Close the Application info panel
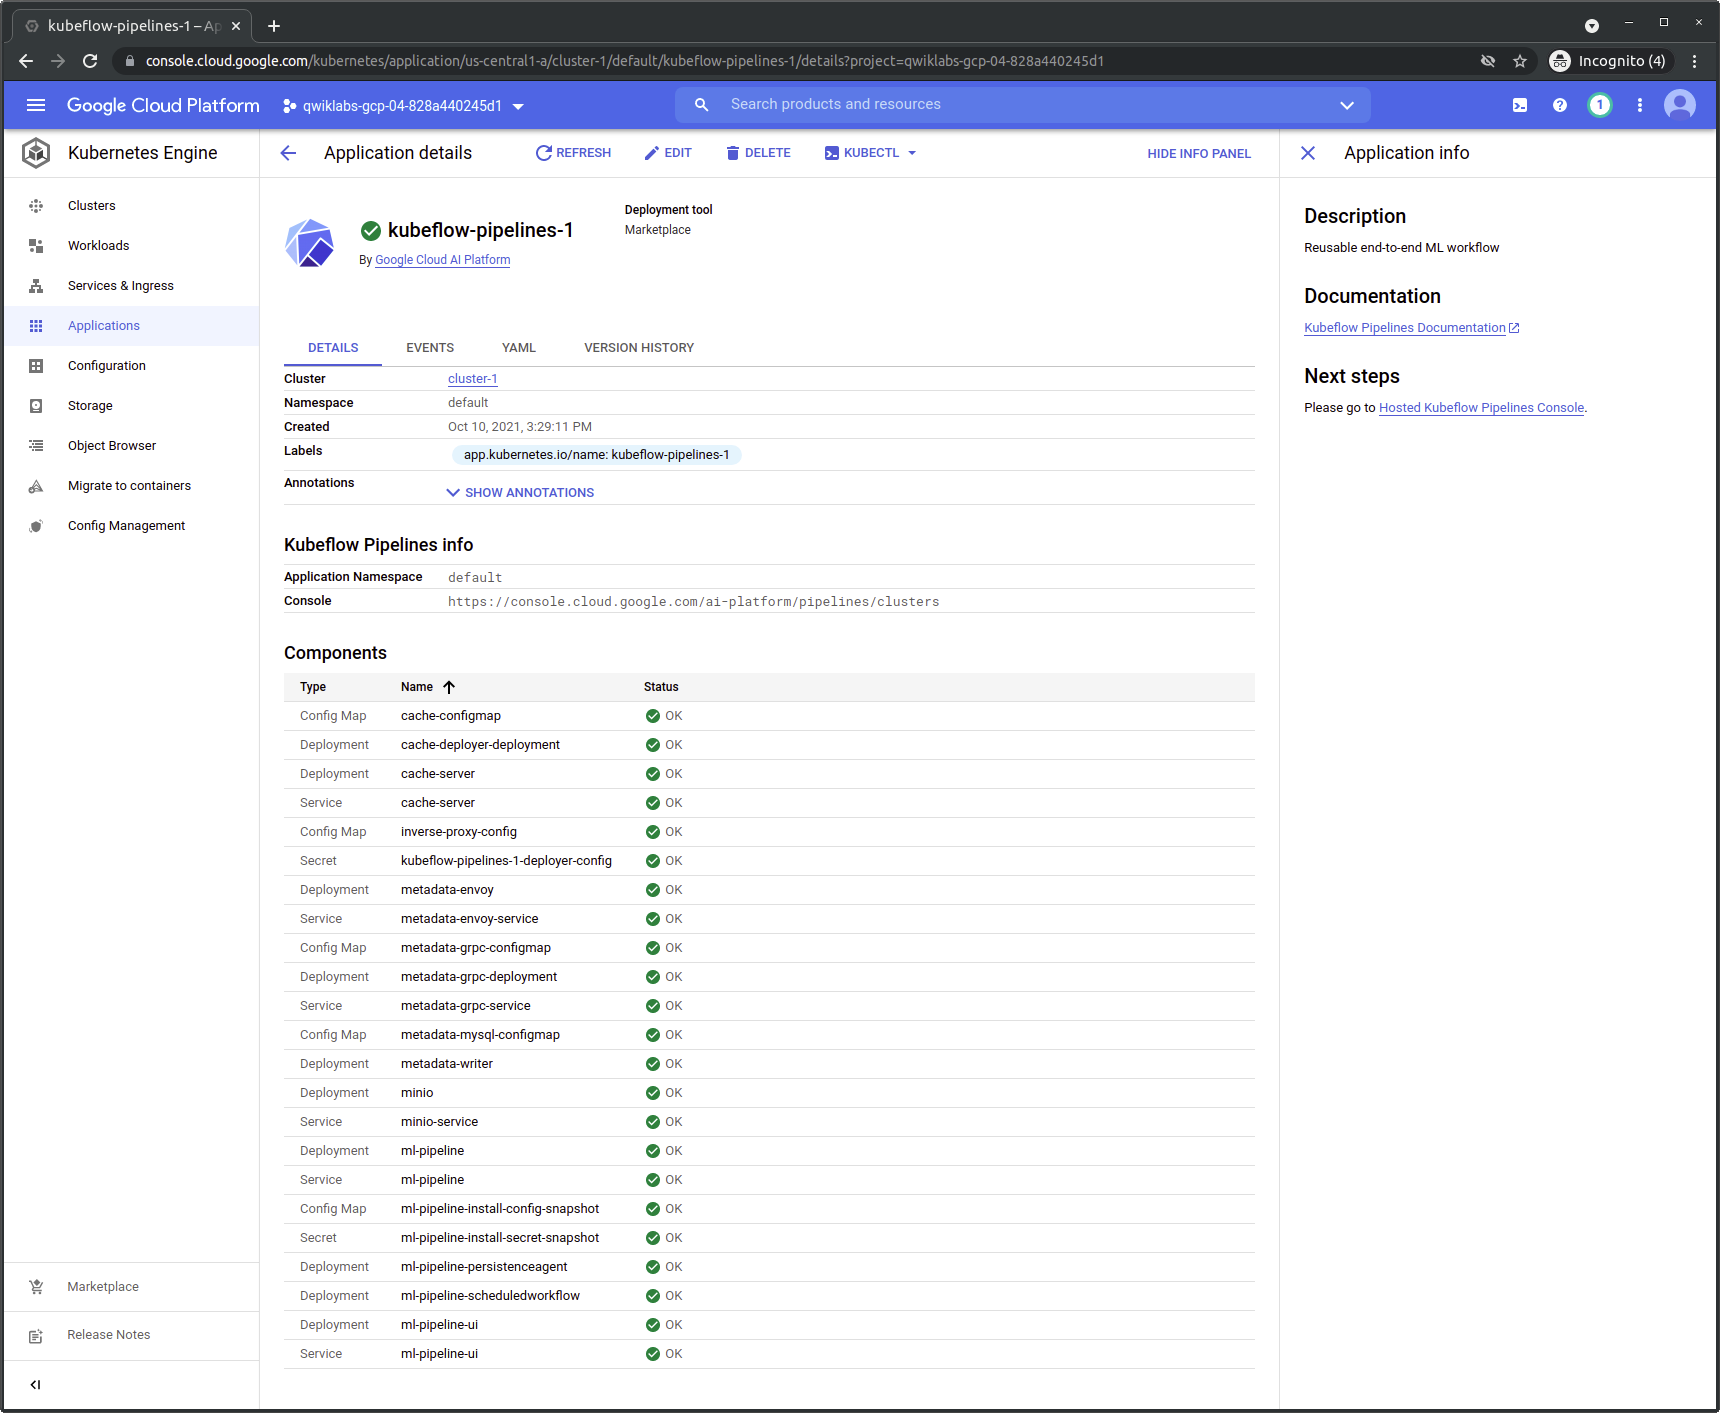Viewport: 1720px width, 1413px height. click(1308, 153)
